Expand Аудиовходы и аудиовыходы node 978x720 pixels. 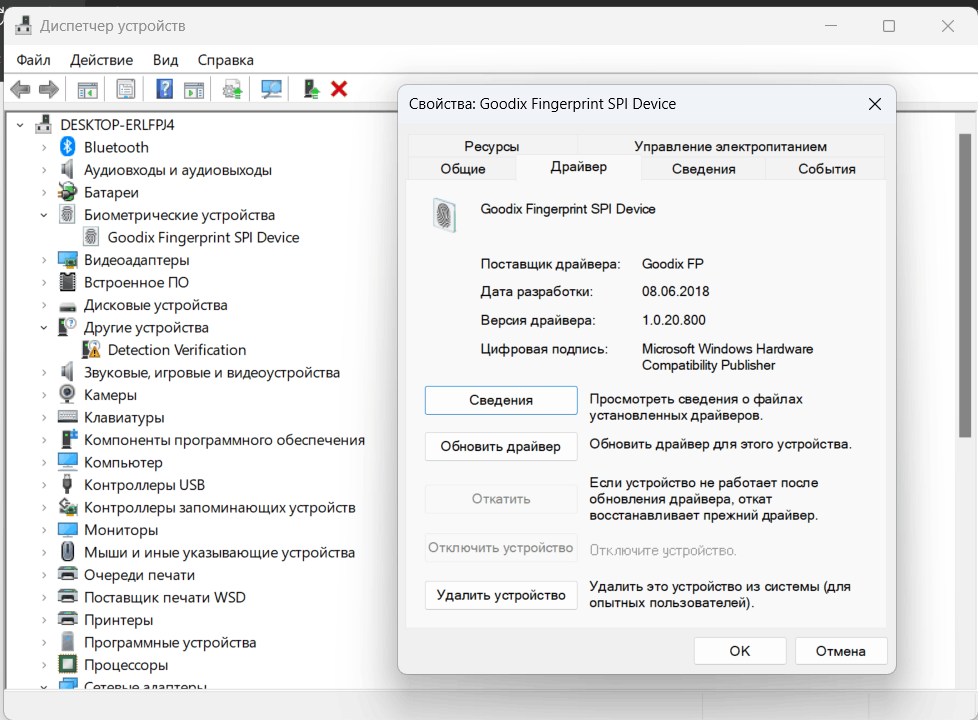coord(44,170)
